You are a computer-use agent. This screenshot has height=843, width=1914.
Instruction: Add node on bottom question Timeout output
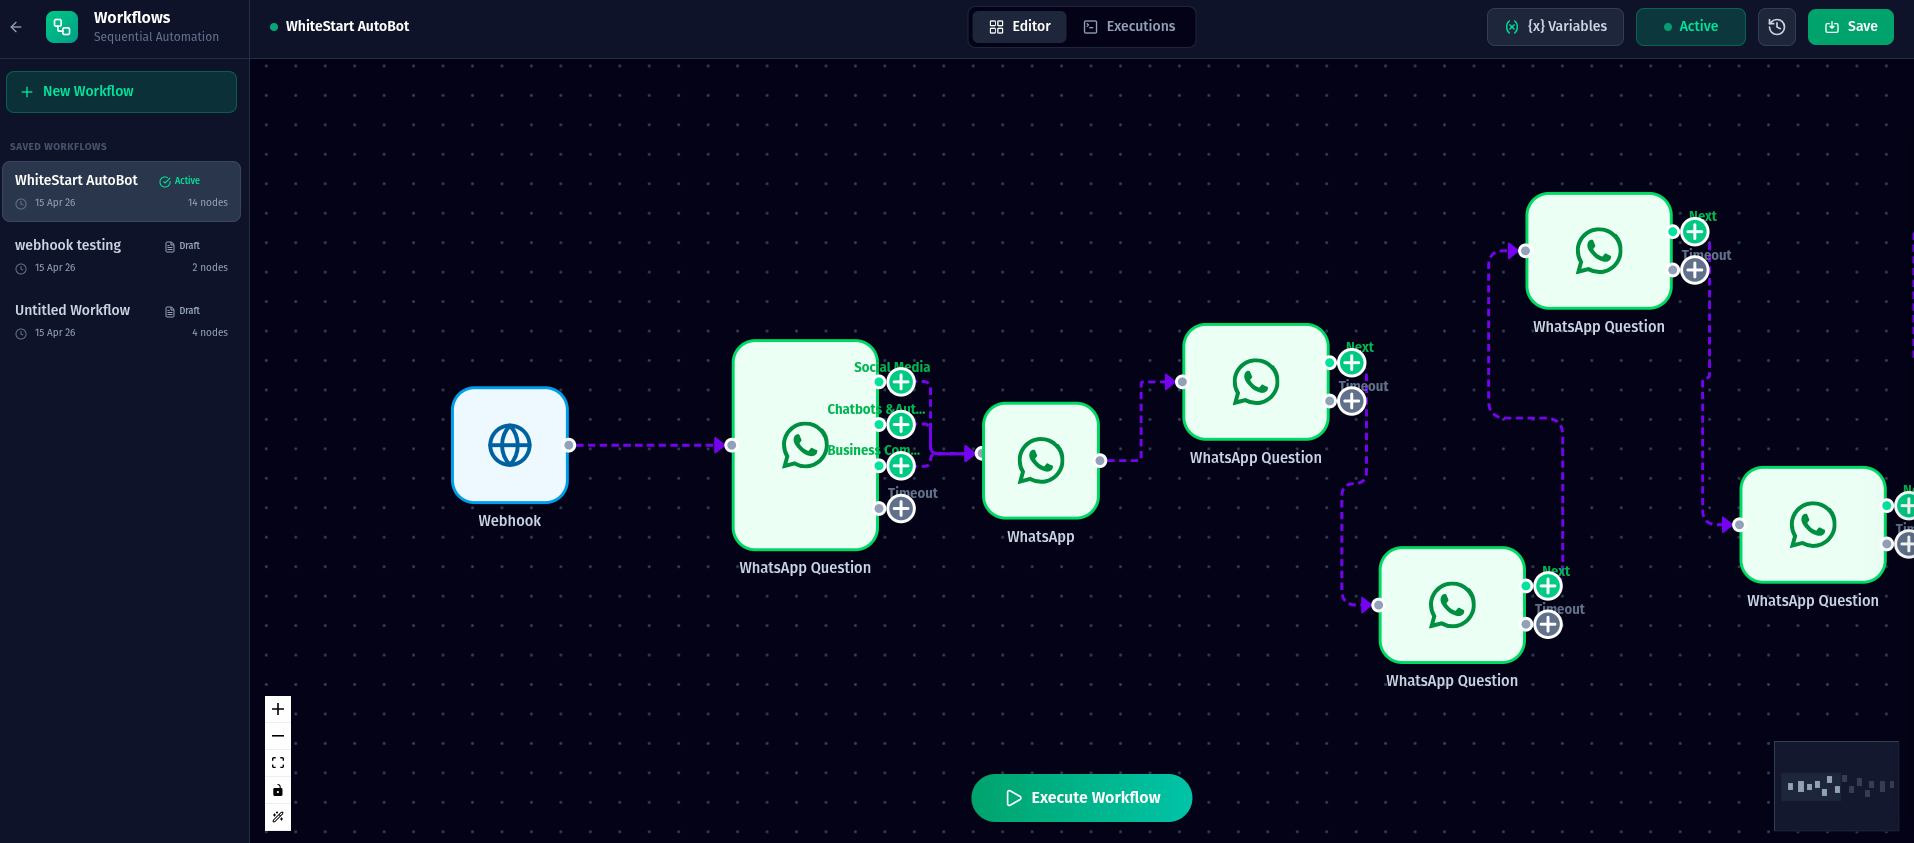click(1548, 624)
